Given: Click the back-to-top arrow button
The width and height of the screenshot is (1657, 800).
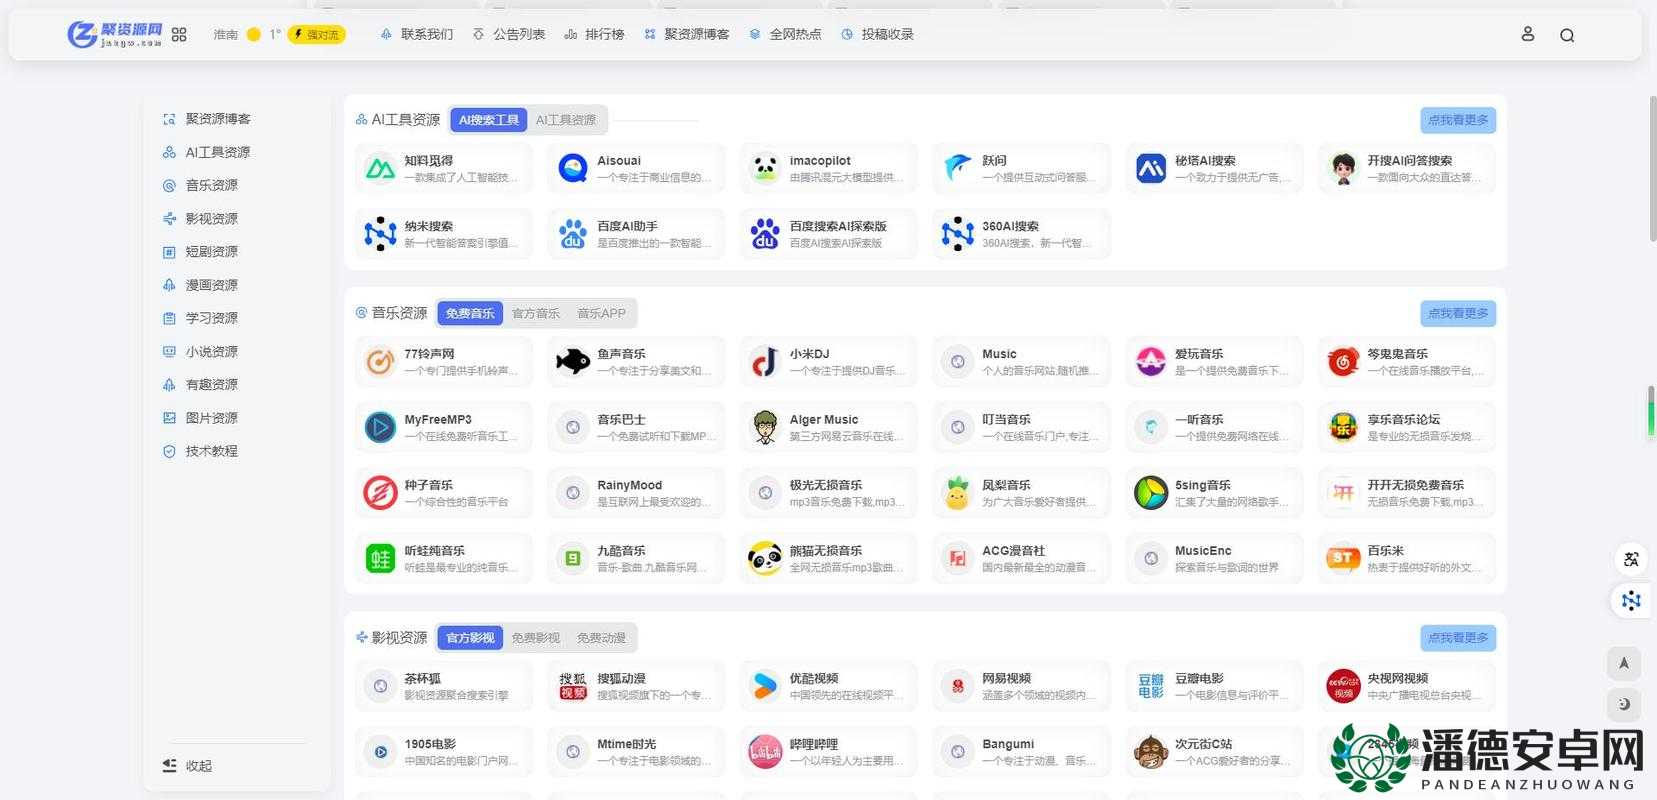Looking at the screenshot, I should pos(1624,663).
